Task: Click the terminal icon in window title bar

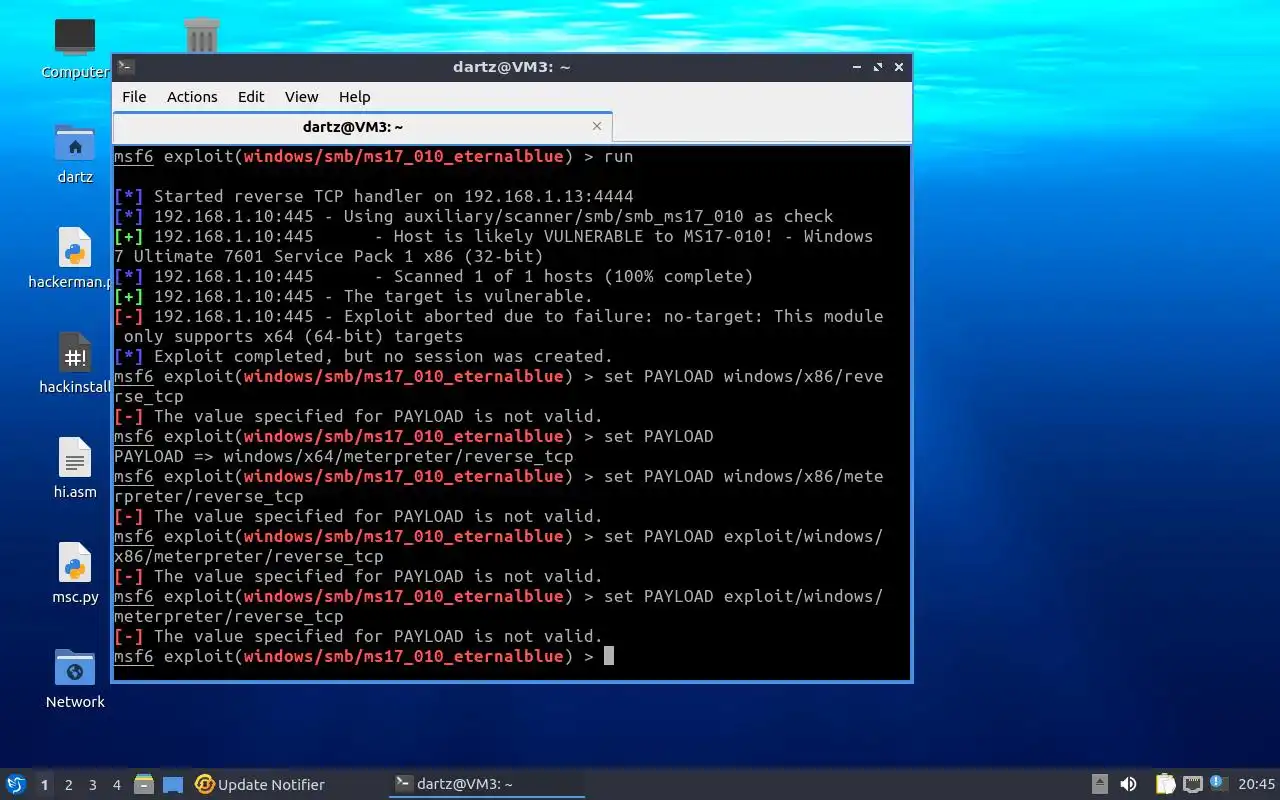Action: [x=125, y=67]
